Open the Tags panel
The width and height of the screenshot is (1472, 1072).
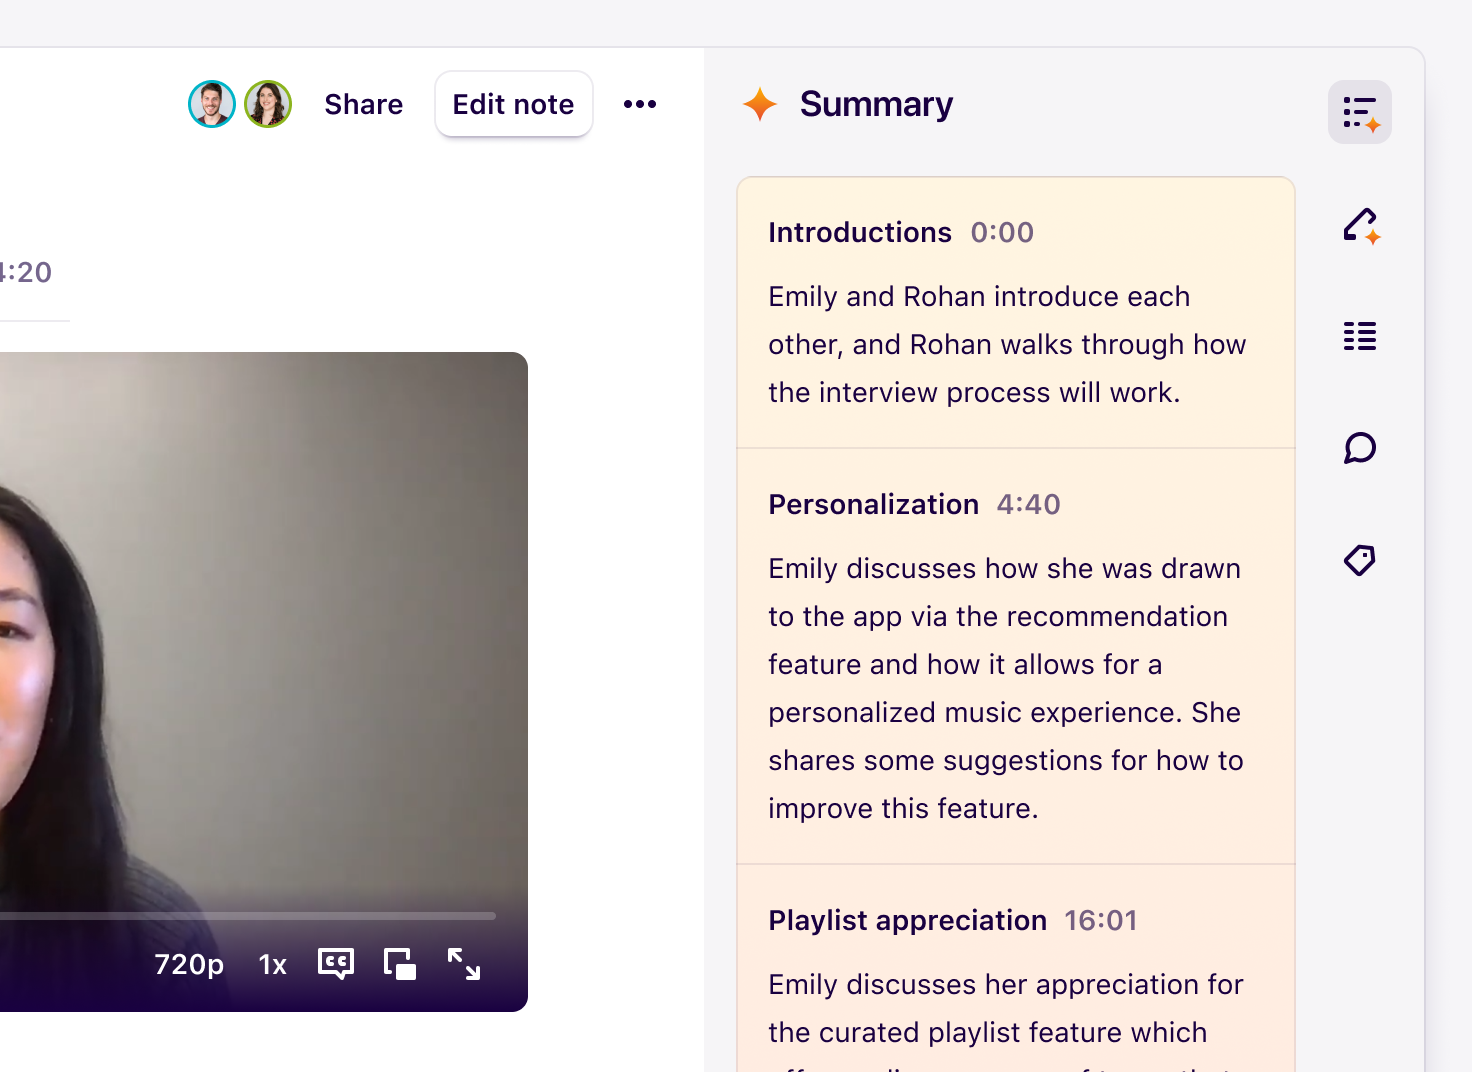pos(1359,560)
